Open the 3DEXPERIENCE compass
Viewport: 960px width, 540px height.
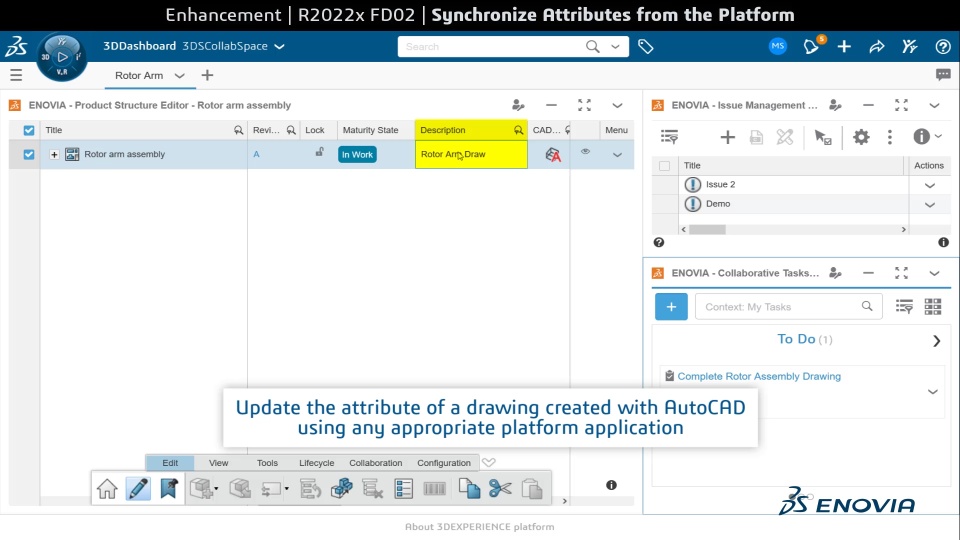coord(62,57)
